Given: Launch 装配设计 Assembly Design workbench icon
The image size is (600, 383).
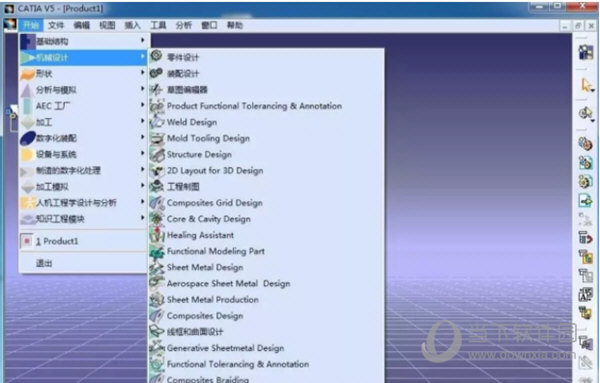Looking at the screenshot, I should (x=156, y=73).
